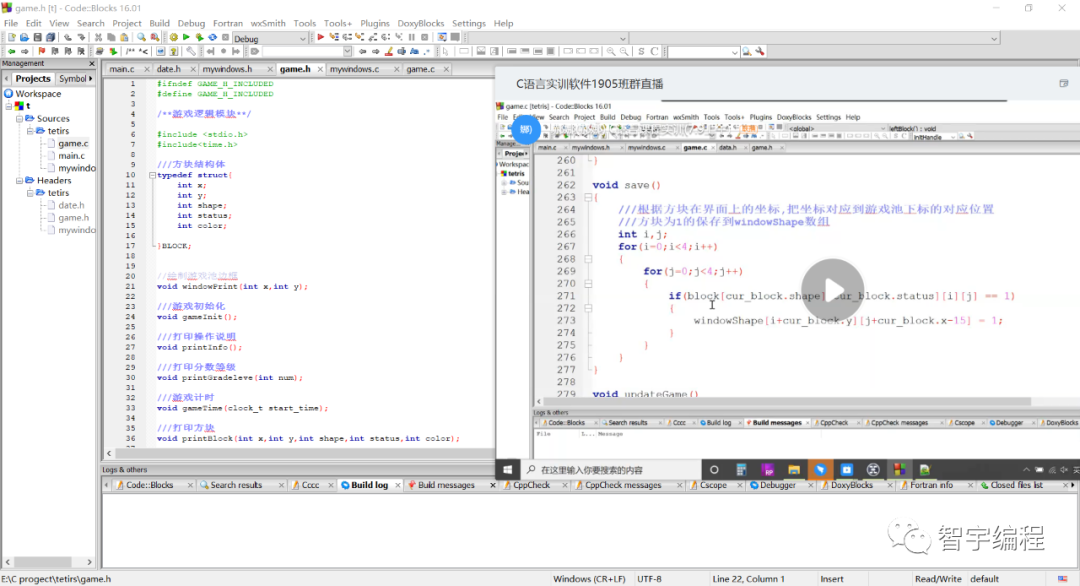Click the Management panel horizontal scrollbar
The image size is (1080, 586).
pyautogui.click(x=48, y=562)
